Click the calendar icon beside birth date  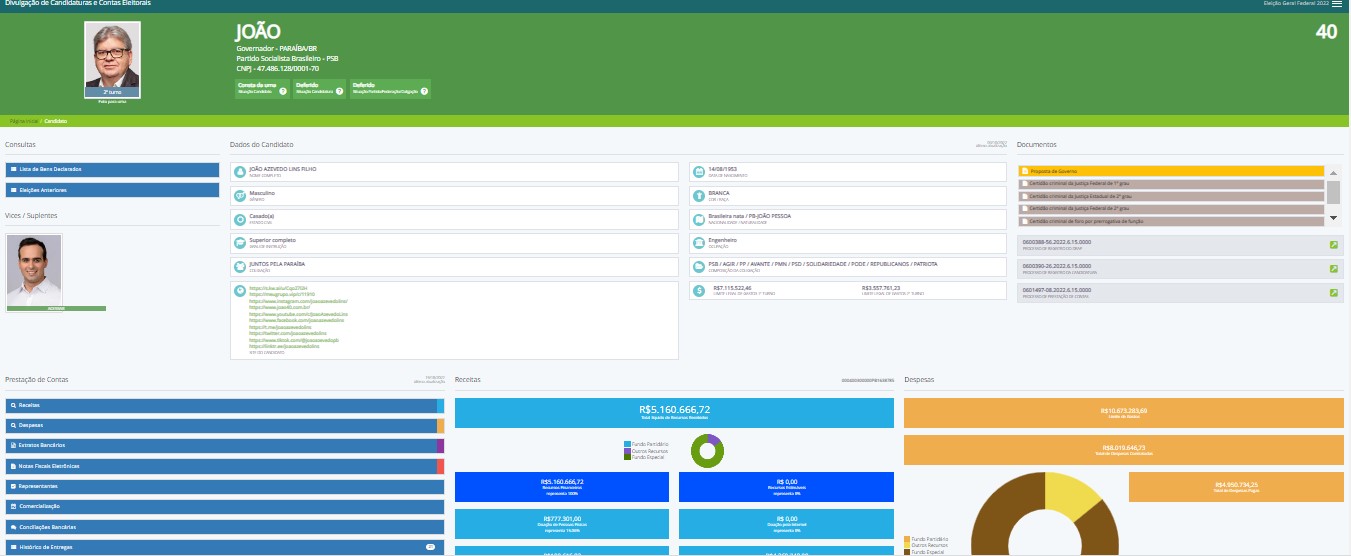click(699, 171)
